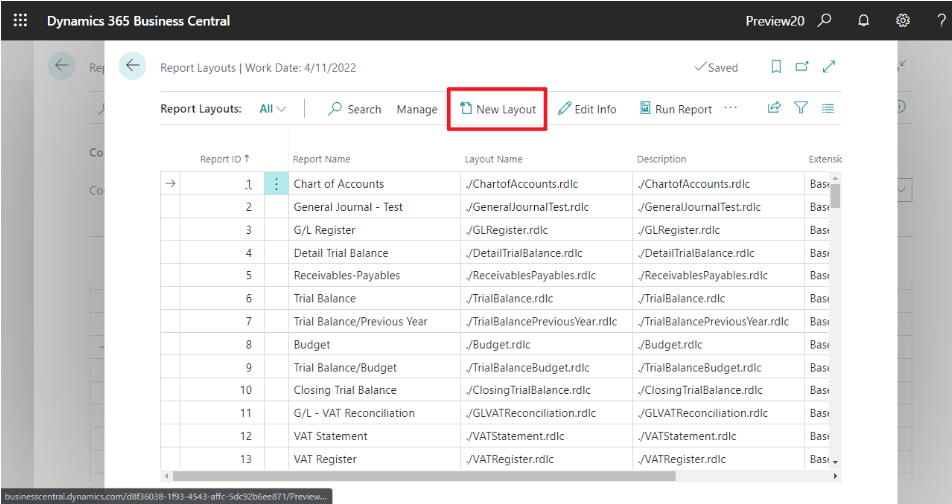Click left arrow of horizontal scrollbar
This screenshot has width=952, height=504.
[167, 476]
